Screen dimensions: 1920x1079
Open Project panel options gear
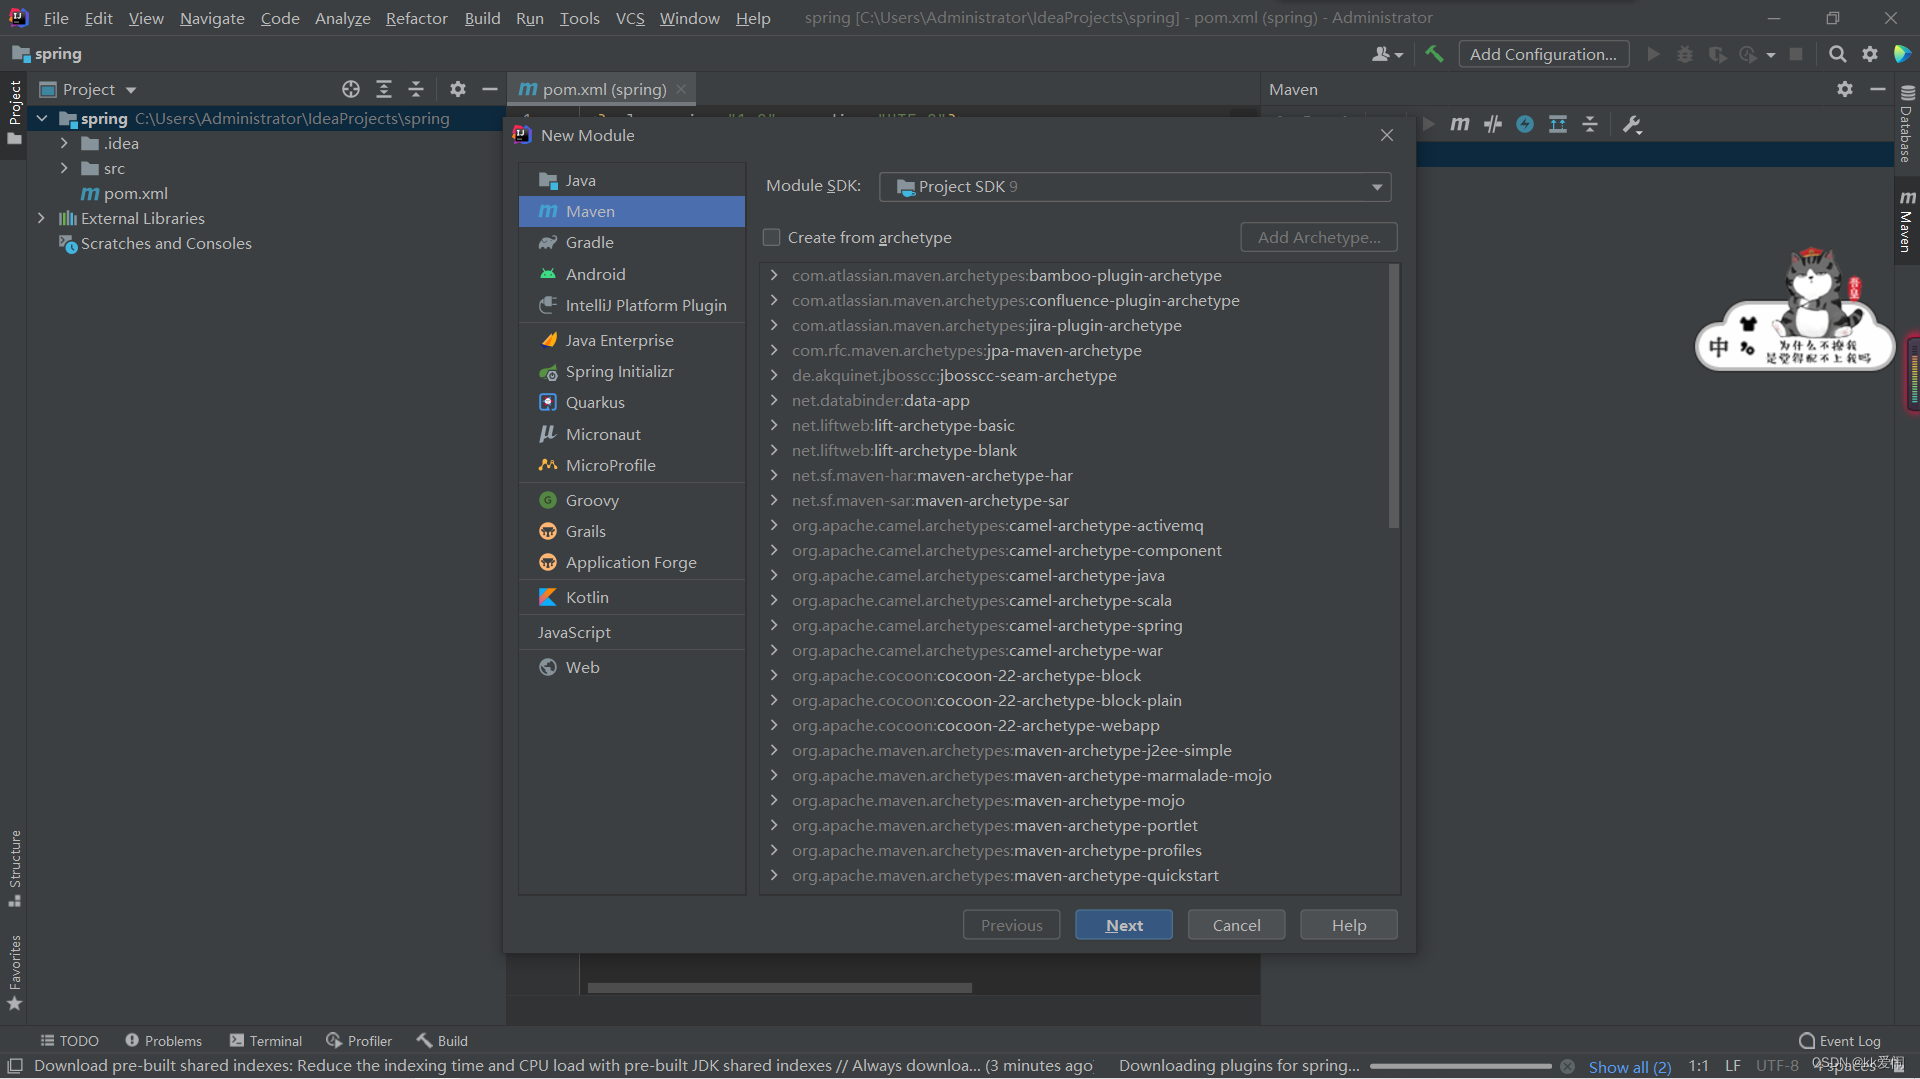458,89
